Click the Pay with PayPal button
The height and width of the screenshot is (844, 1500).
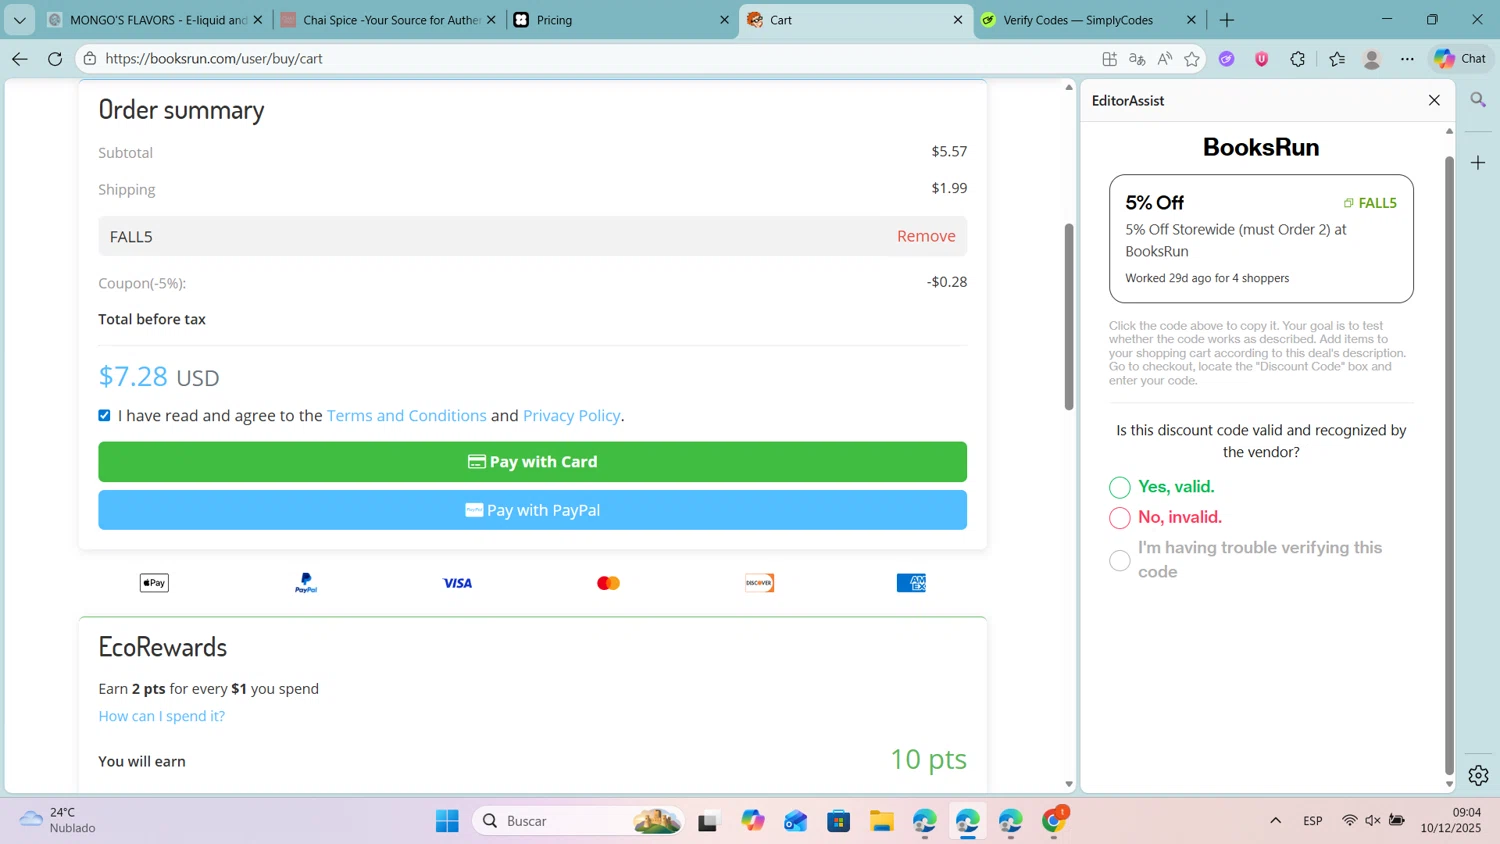tap(532, 510)
